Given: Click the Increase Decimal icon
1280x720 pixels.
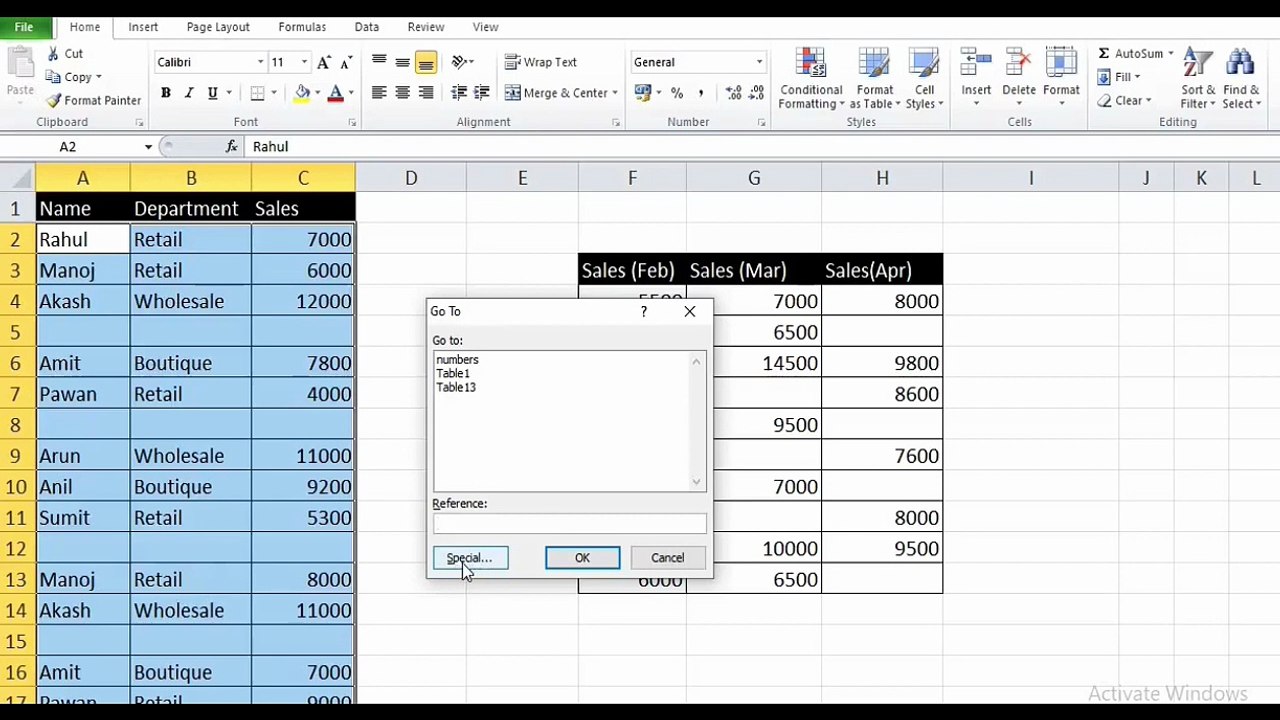Looking at the screenshot, I should [734, 93].
